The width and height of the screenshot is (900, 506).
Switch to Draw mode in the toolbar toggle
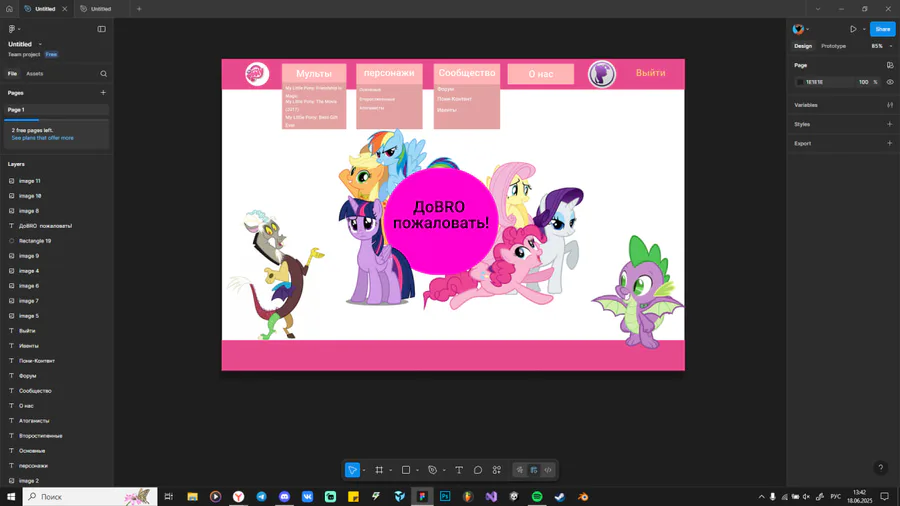pyautogui.click(x=519, y=470)
